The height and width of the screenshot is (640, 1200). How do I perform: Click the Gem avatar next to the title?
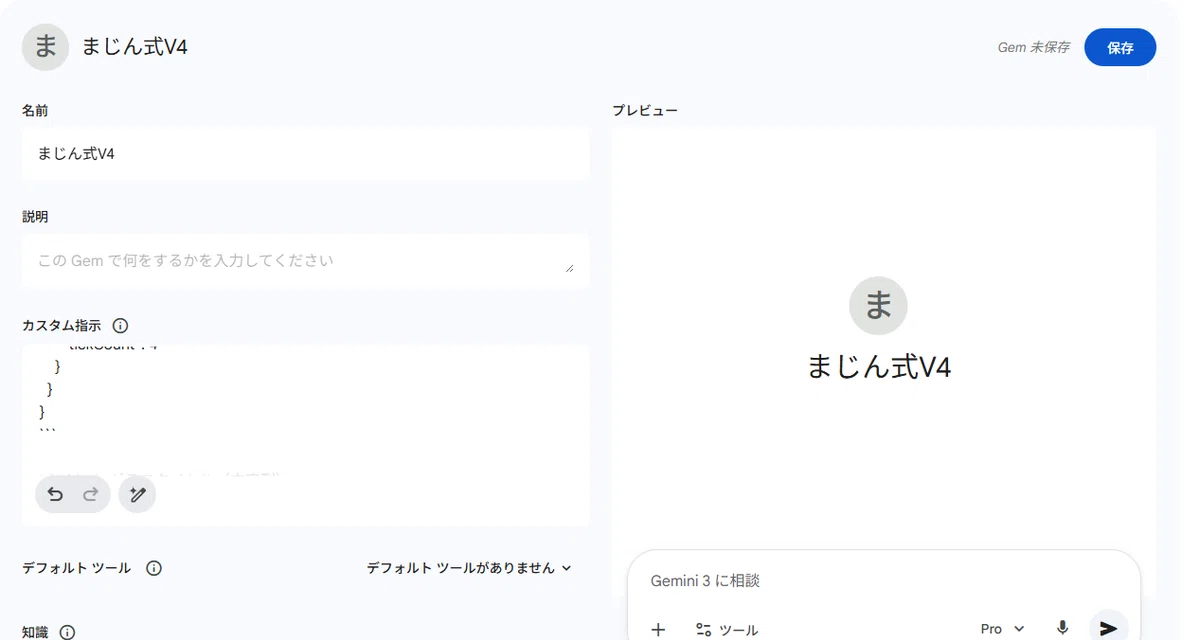(x=45, y=47)
